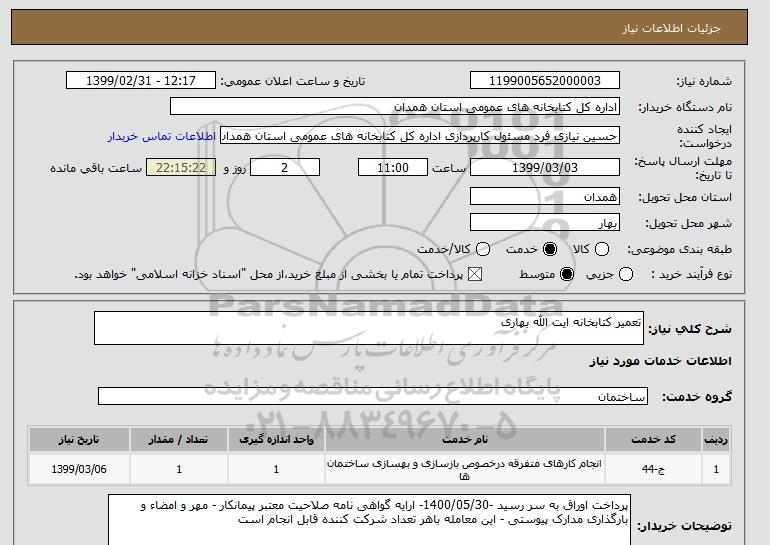Click the buyer organization name field
Screen dimensions: 770x545
click(x=395, y=107)
